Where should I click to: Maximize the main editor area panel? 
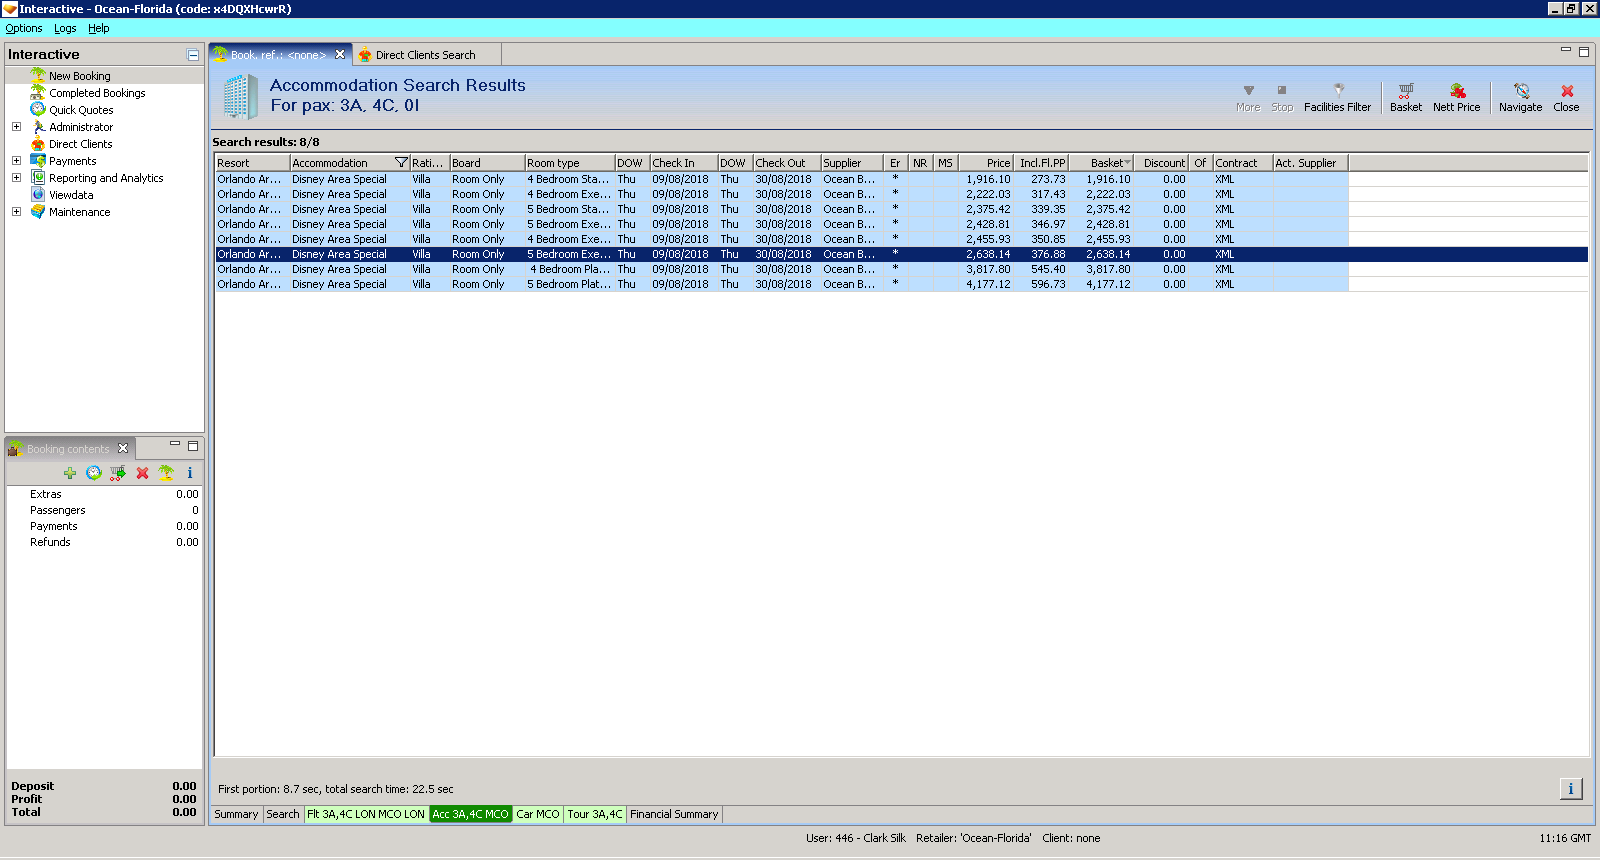click(x=1584, y=52)
